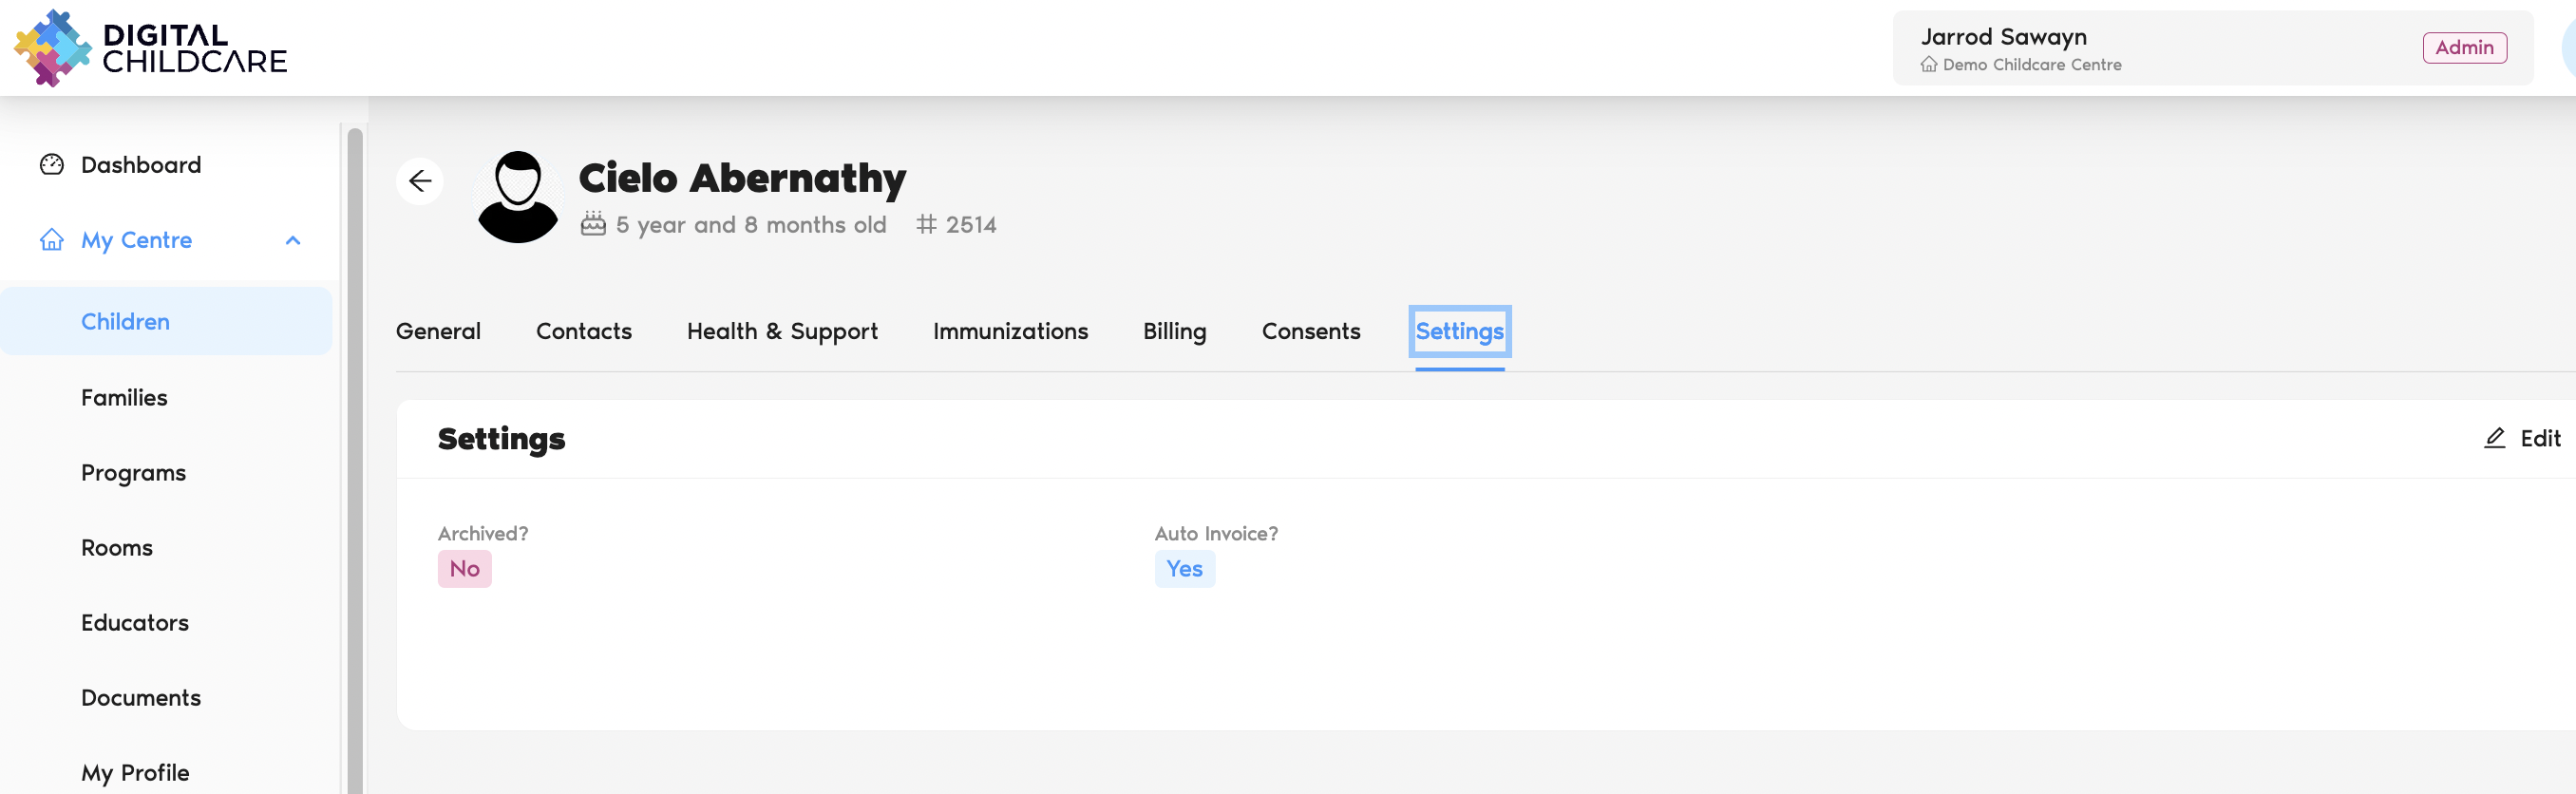Click Cielo Abernathy's avatar image
Image resolution: width=2576 pixels, height=794 pixels.
(518, 196)
